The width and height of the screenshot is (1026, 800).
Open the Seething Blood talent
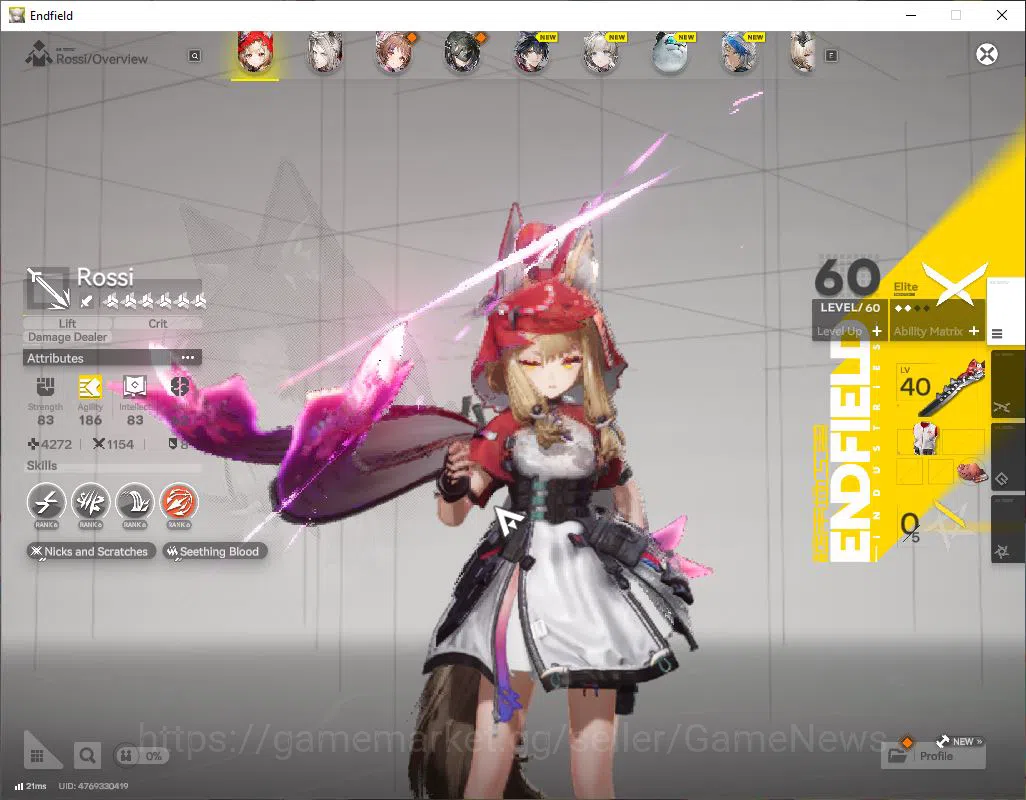pyautogui.click(x=214, y=551)
